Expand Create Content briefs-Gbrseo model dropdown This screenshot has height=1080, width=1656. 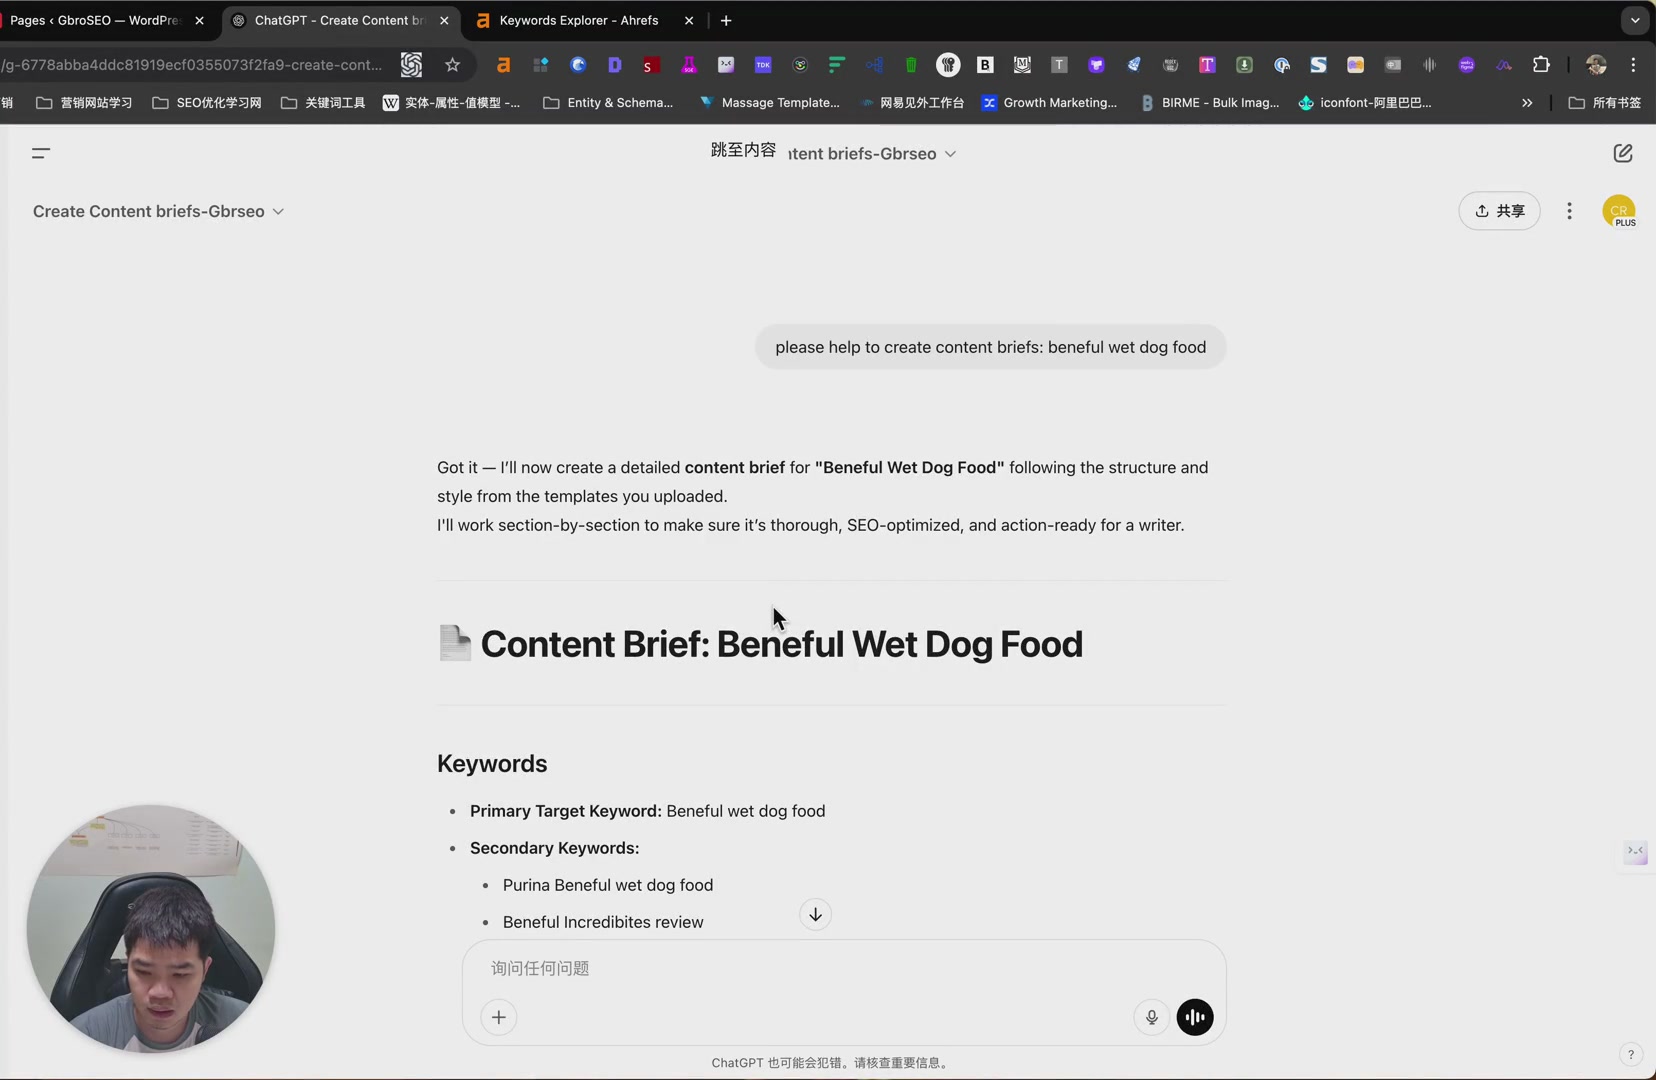tap(158, 211)
